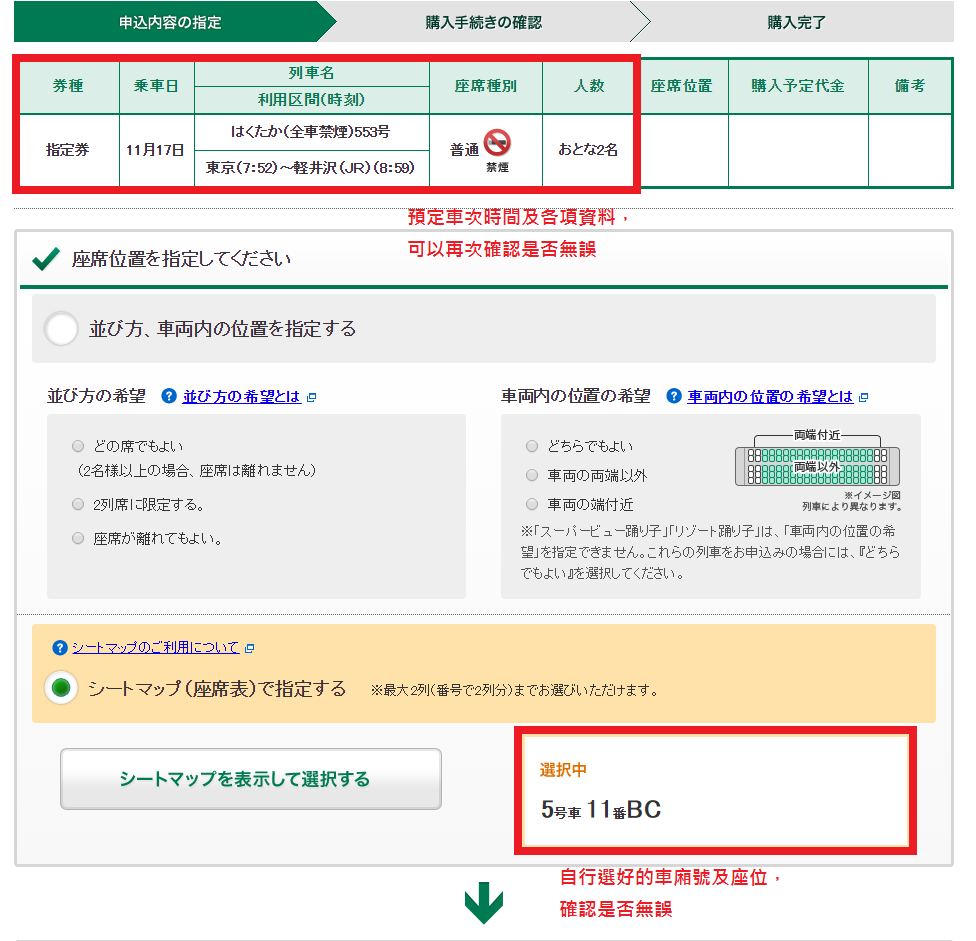Screen dimensions: 976x941
Task: Click external-link icon after 並び方の希望とは
Action: pyautogui.click(x=312, y=397)
